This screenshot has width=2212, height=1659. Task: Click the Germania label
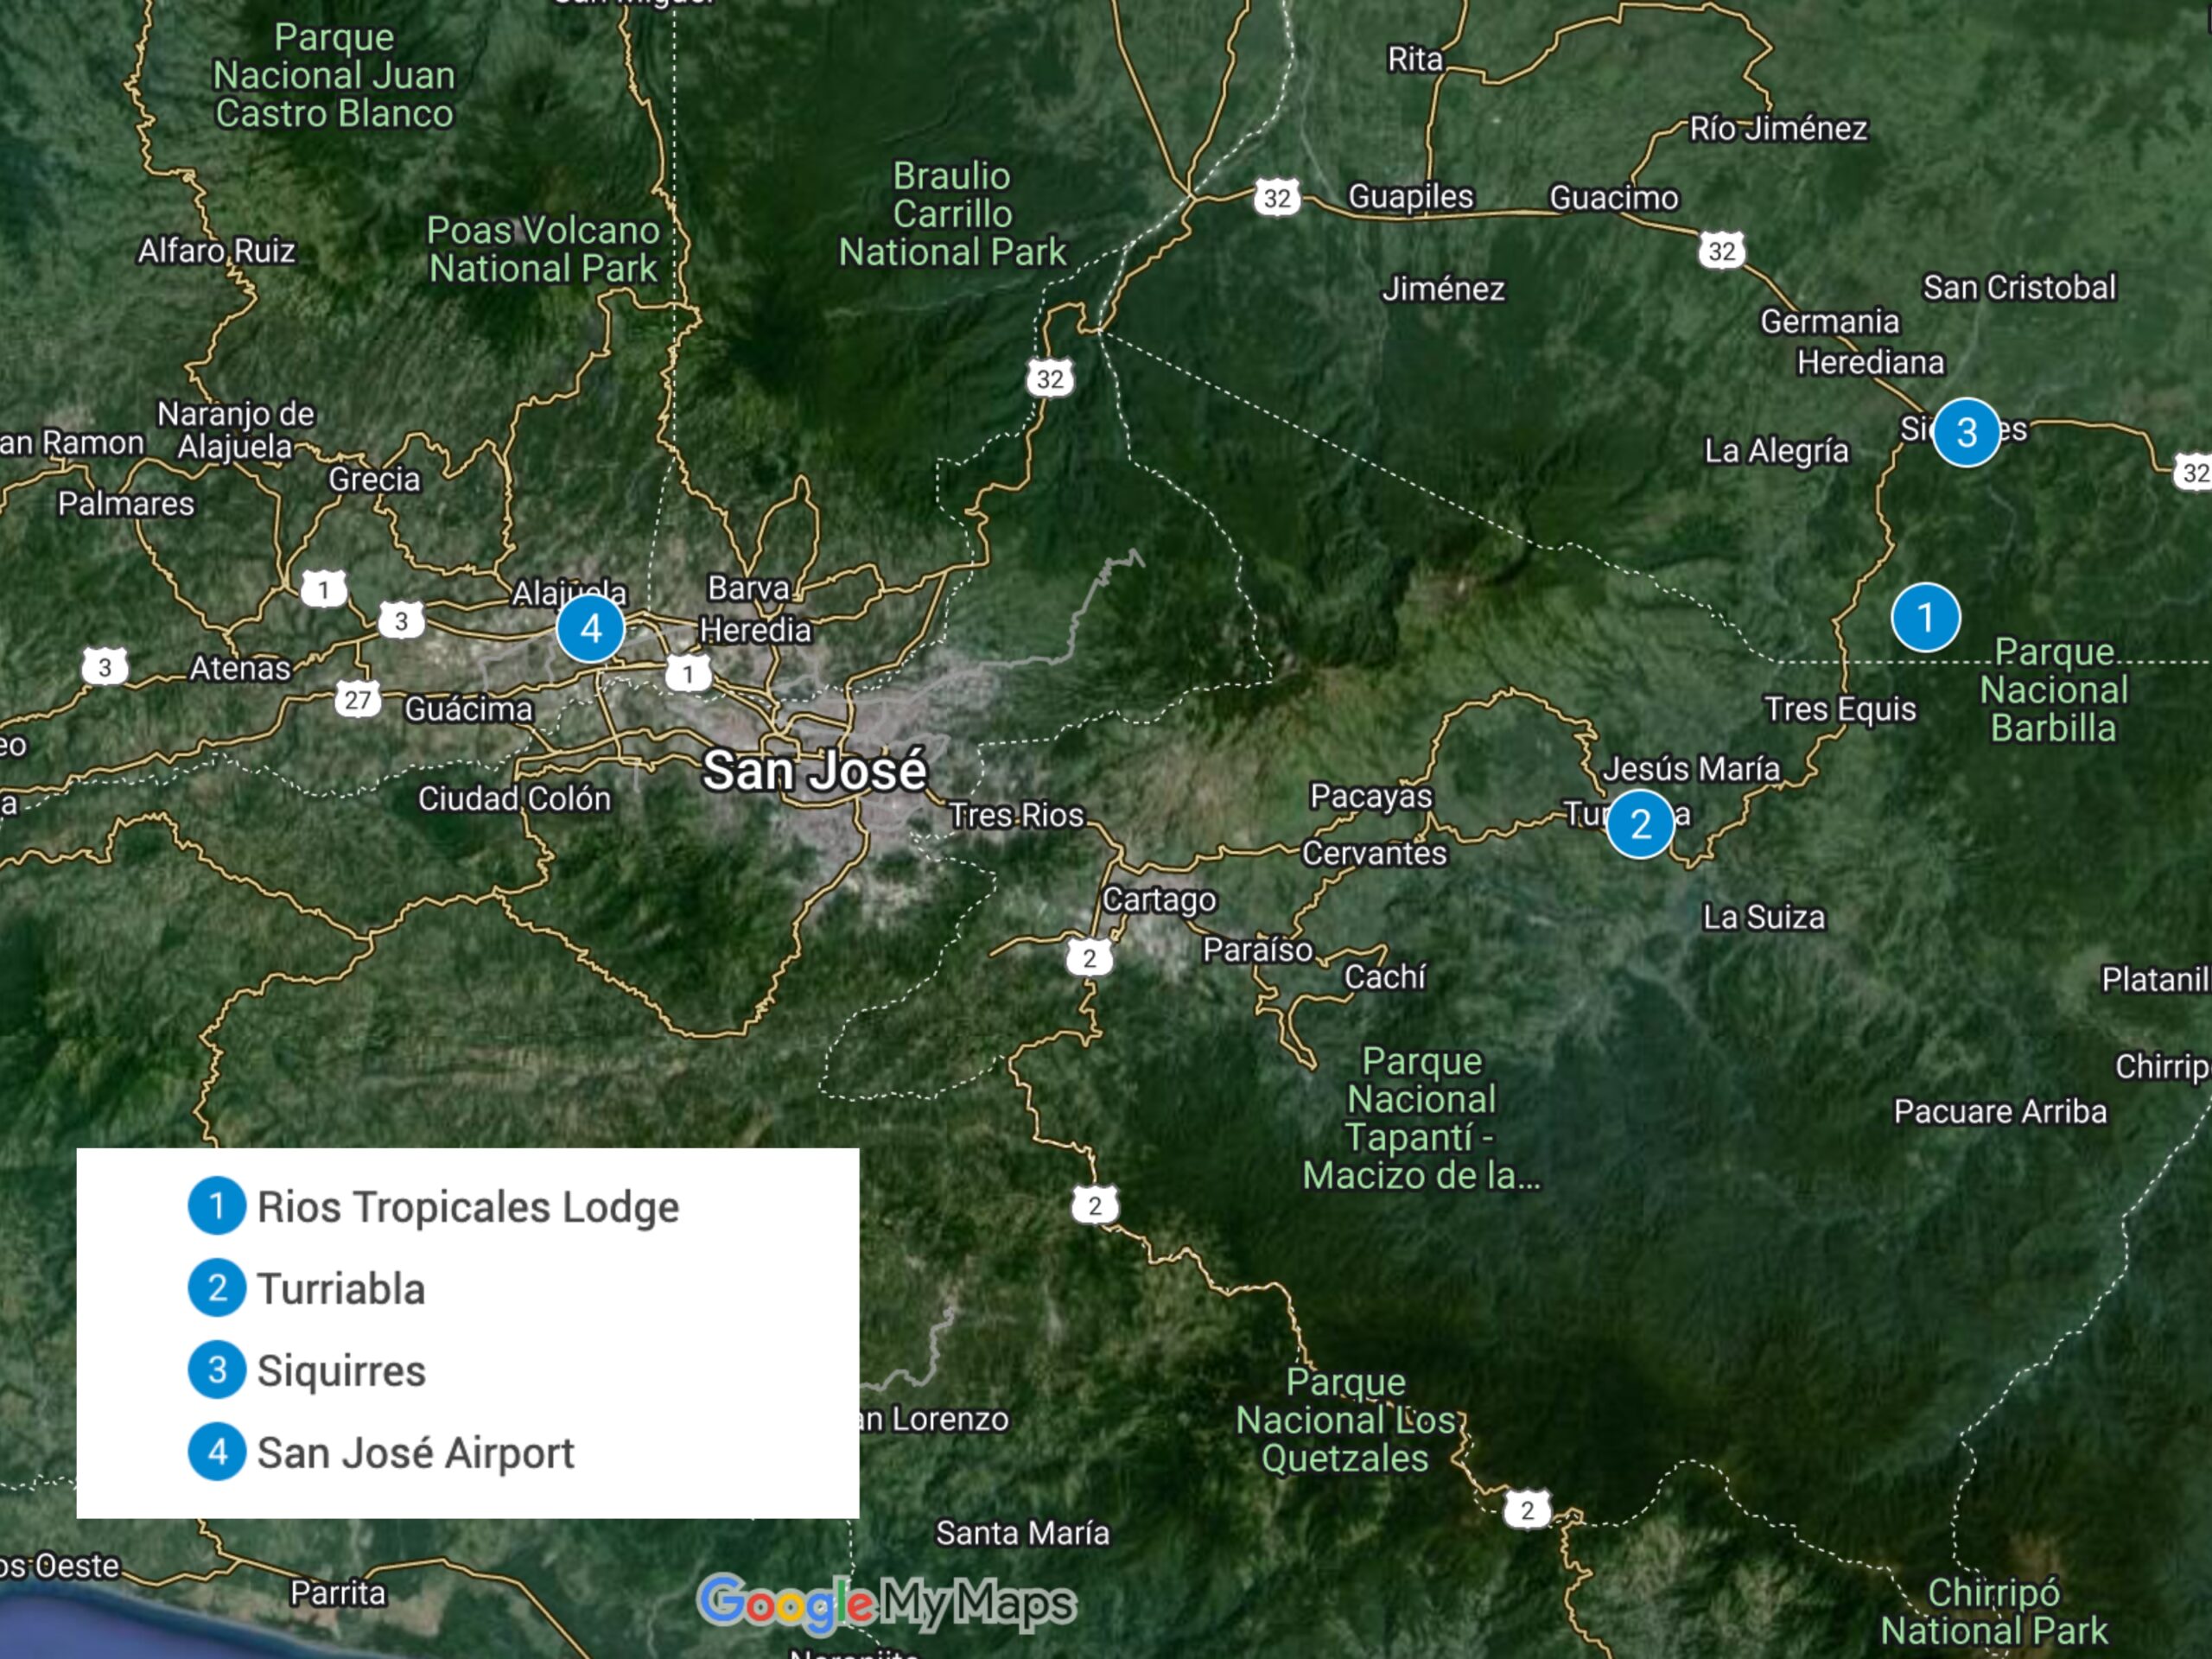pos(1829,321)
